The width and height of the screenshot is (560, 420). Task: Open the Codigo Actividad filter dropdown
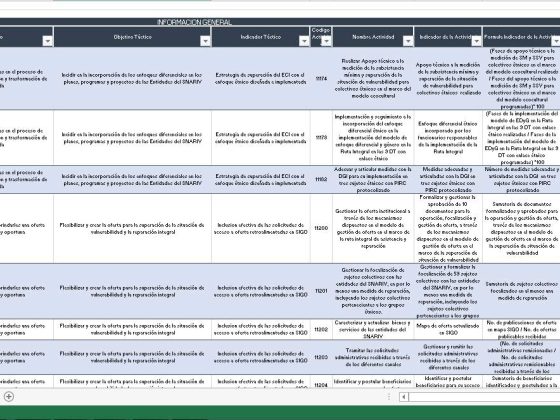click(x=326, y=41)
